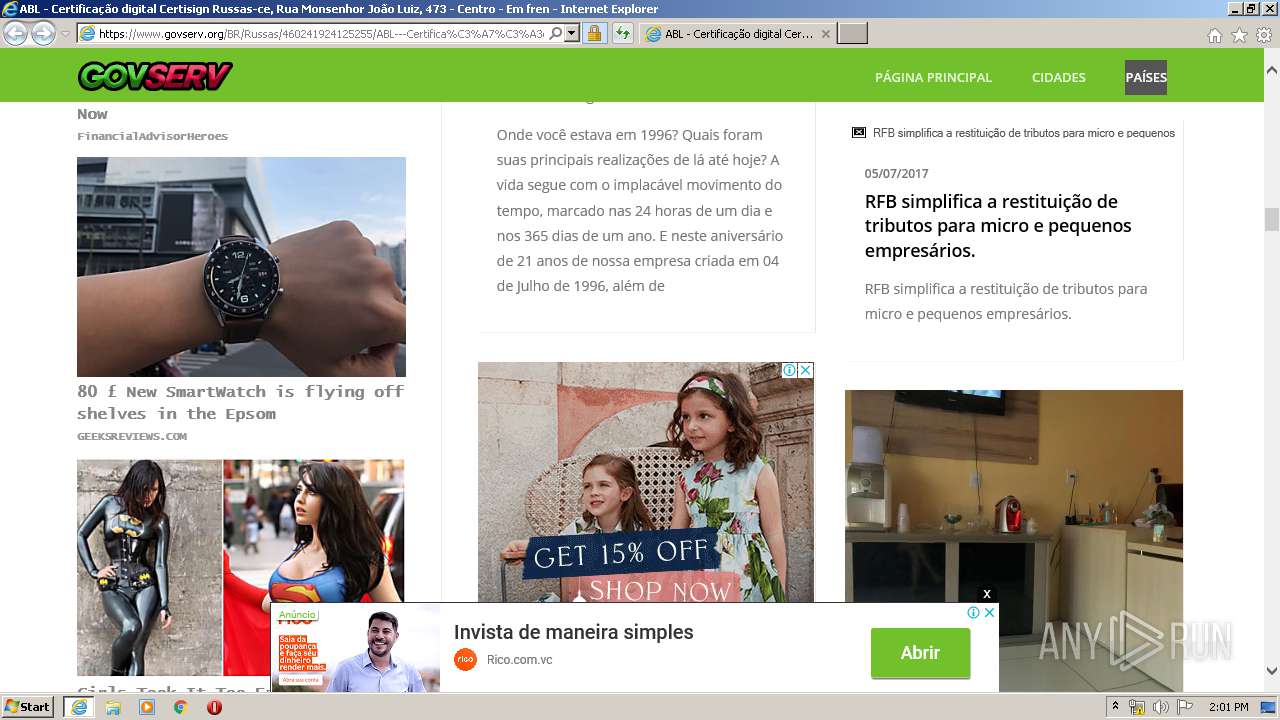Click GEEKSREVIEWS.COM source label
This screenshot has width=1280, height=720.
pos(132,436)
